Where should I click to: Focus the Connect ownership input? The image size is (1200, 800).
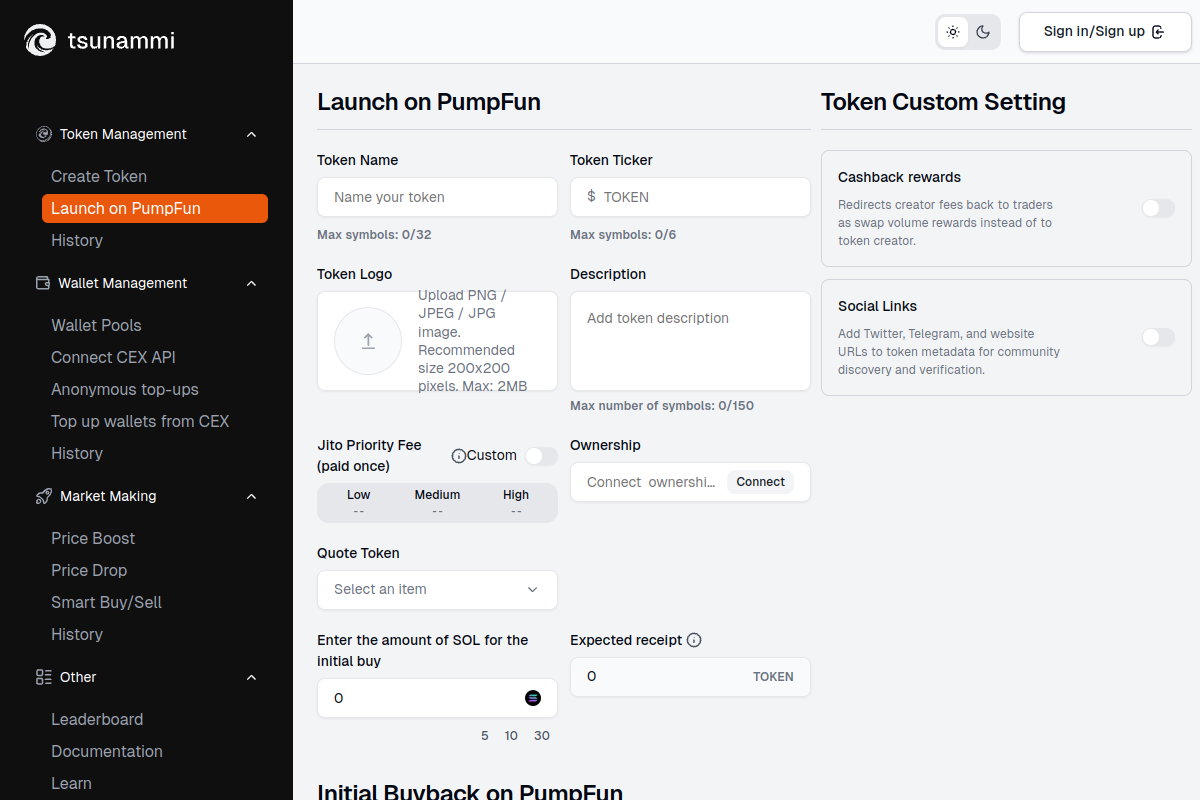pos(652,482)
